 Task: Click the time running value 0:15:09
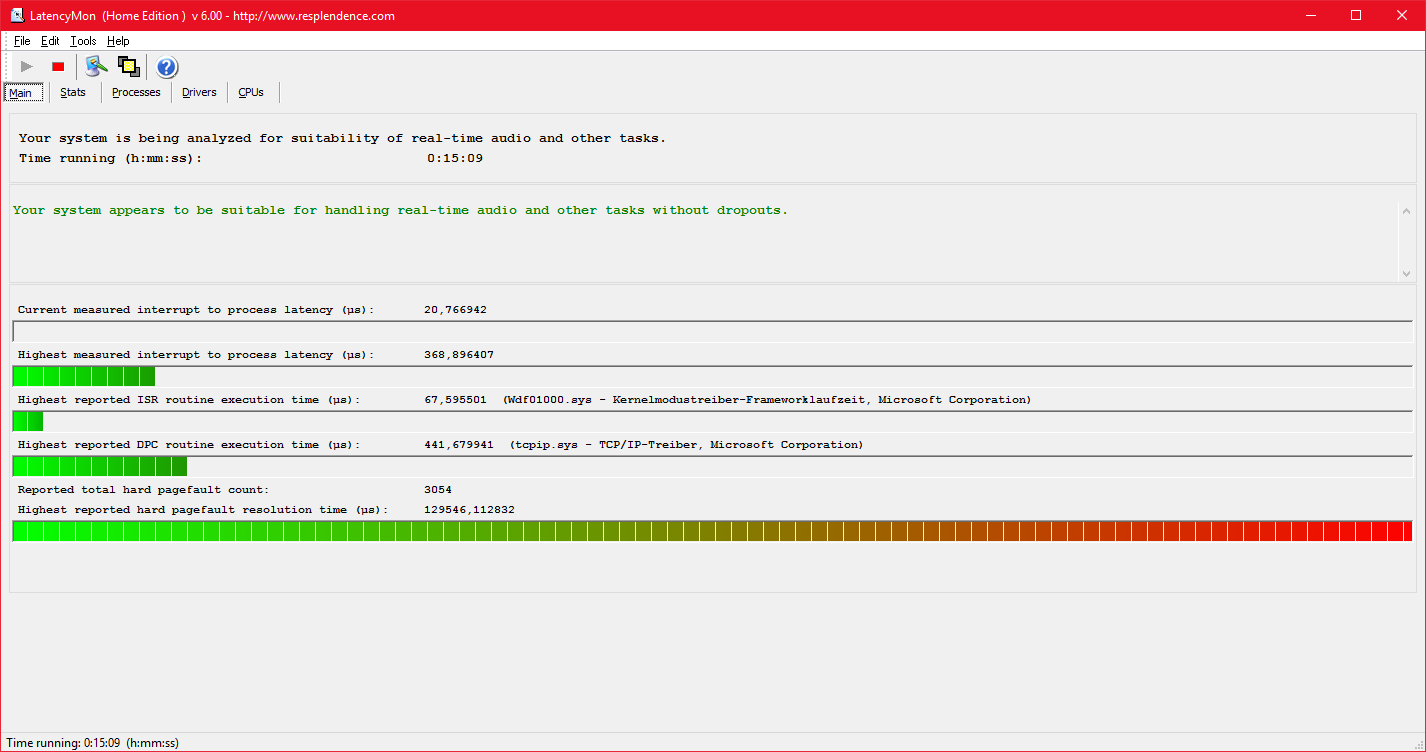coord(455,158)
